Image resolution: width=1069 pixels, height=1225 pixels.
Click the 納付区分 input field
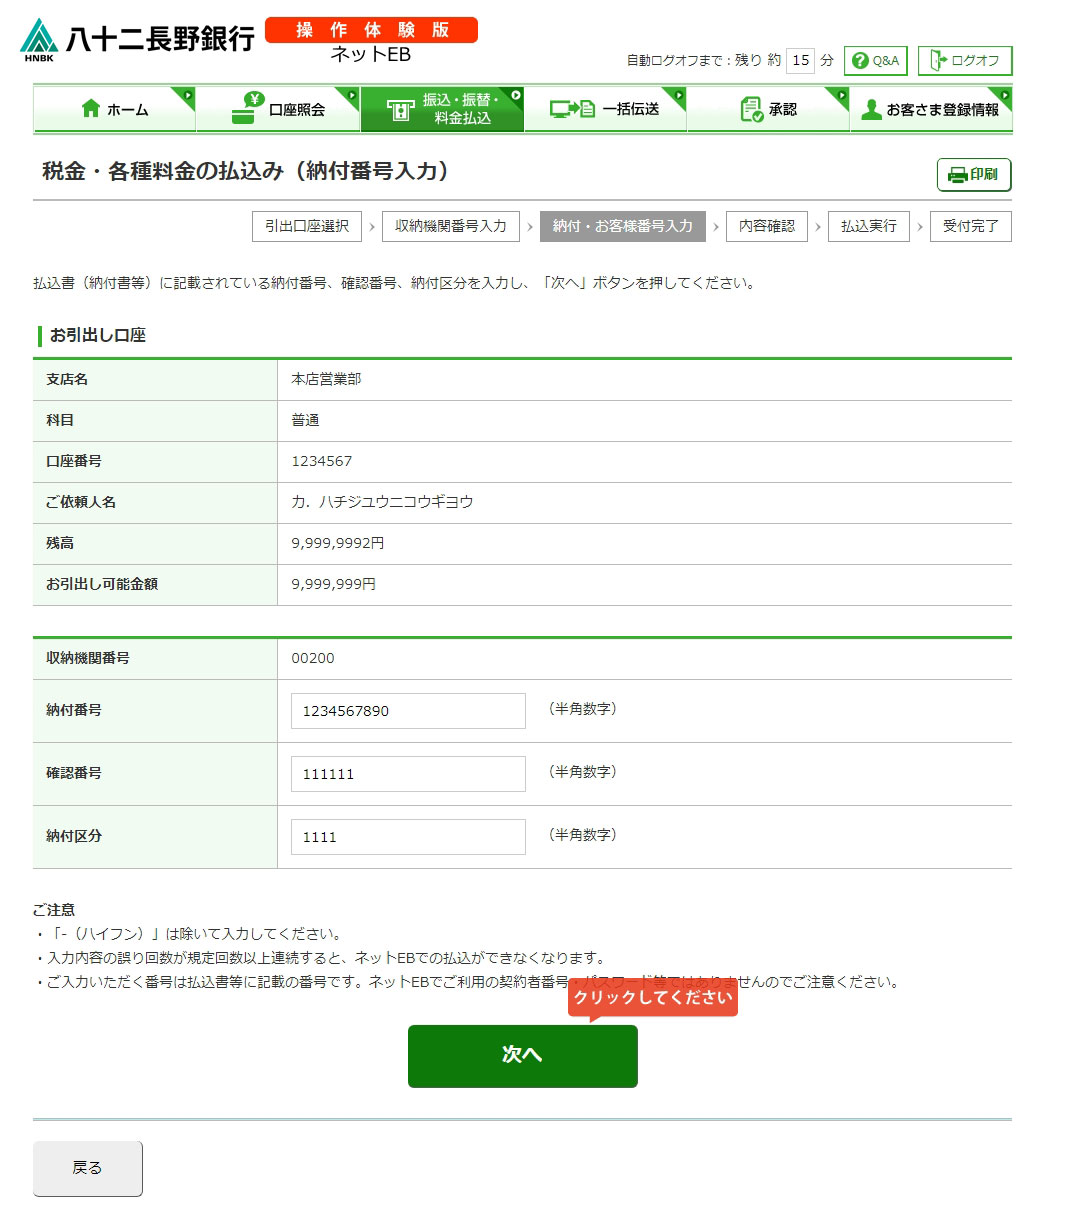407,837
